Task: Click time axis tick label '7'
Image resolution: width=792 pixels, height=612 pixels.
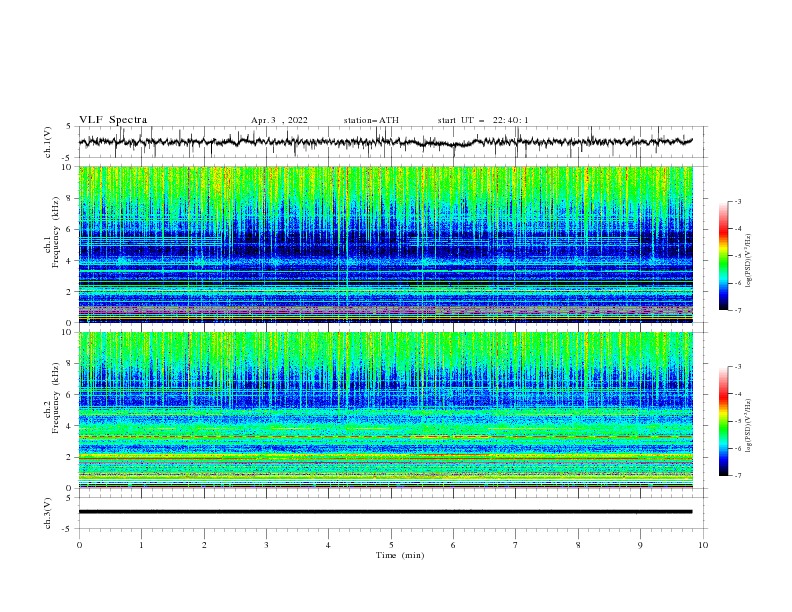Action: [x=516, y=545]
